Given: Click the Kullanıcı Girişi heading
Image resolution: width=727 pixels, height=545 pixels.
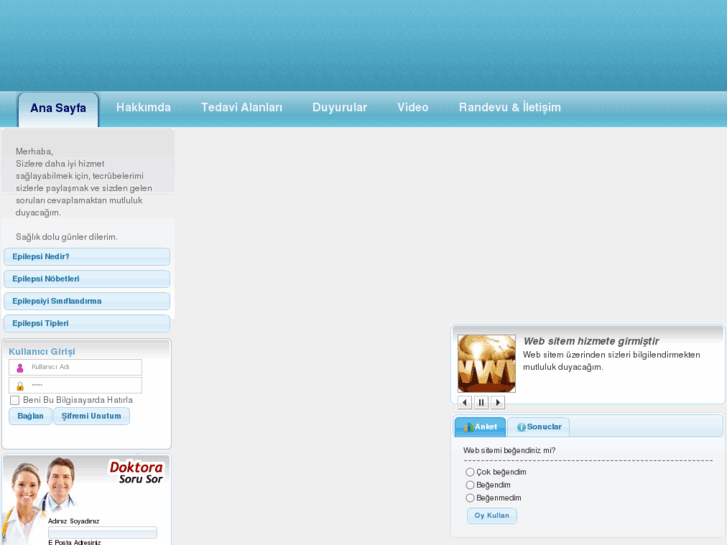Looking at the screenshot, I should point(42,352).
